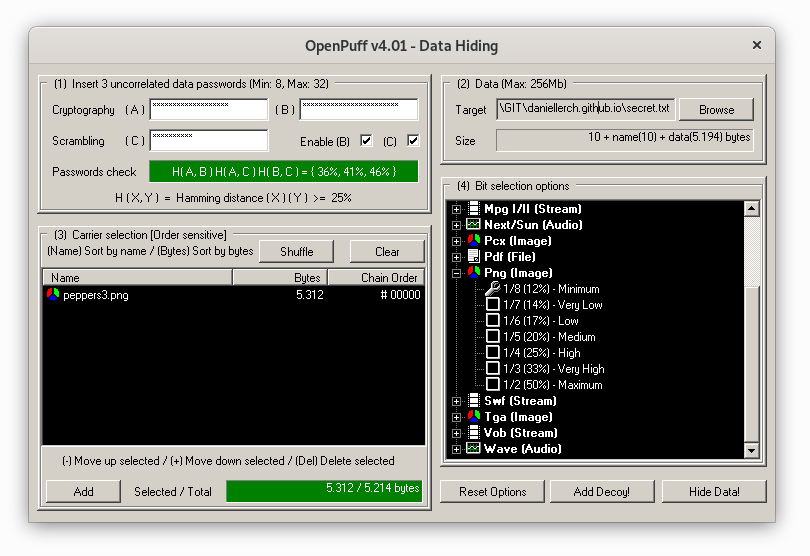Click the Next/Sun audio format icon
Image resolution: width=810 pixels, height=556 pixels.
(x=474, y=225)
